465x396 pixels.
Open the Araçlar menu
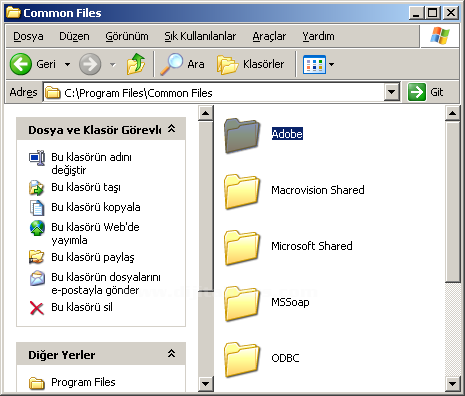(269, 36)
